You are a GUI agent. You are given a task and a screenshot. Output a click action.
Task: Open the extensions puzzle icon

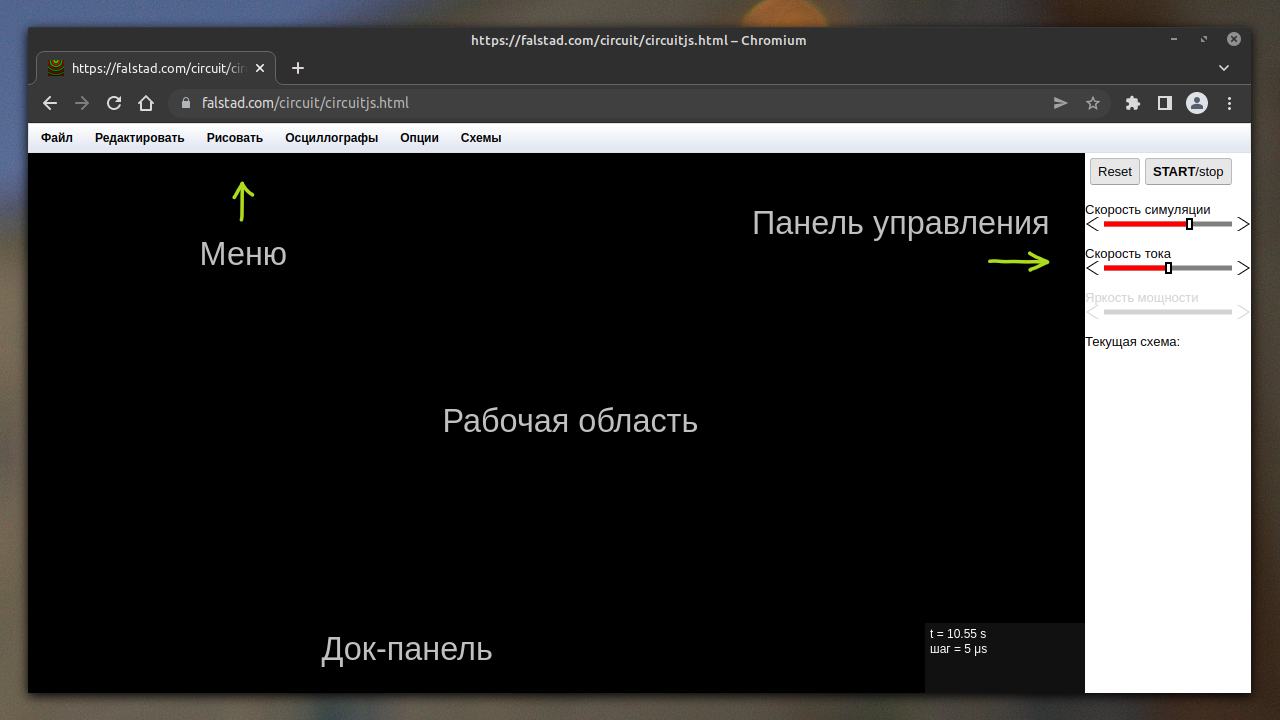click(x=1133, y=103)
